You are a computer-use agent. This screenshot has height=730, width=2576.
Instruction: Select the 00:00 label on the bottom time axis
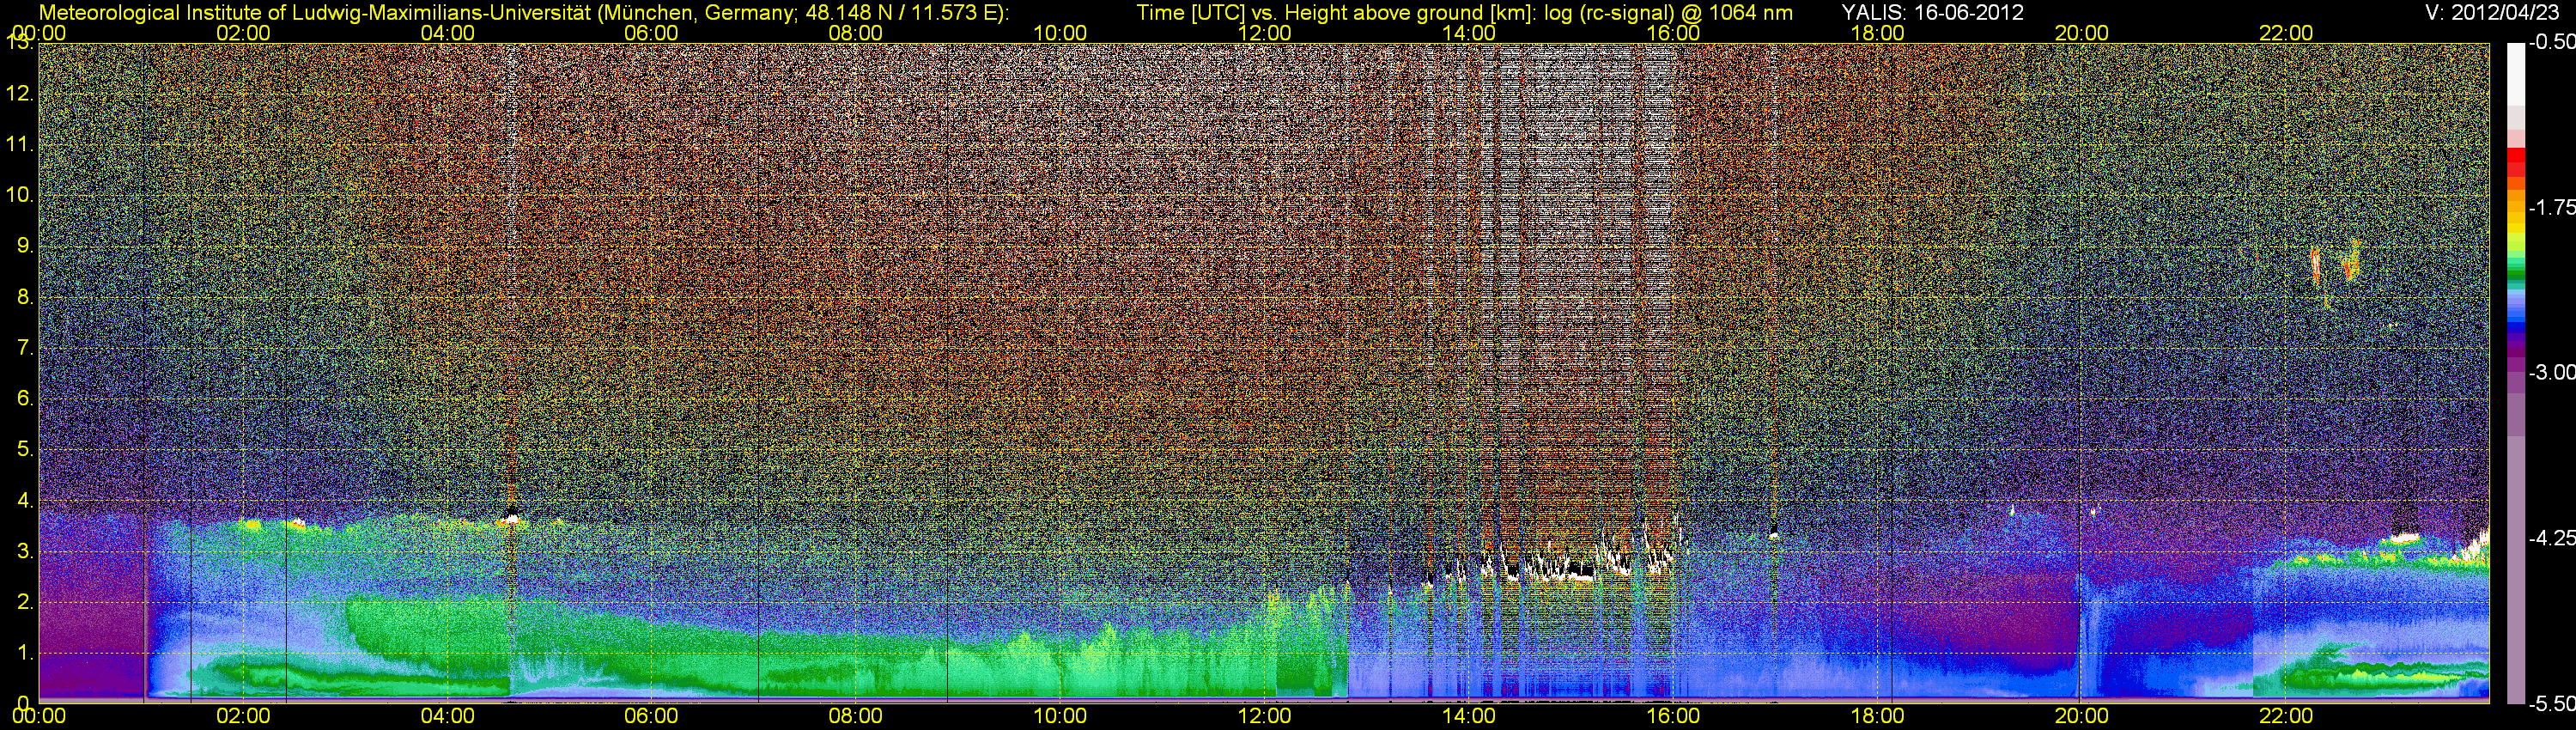pos(39,716)
